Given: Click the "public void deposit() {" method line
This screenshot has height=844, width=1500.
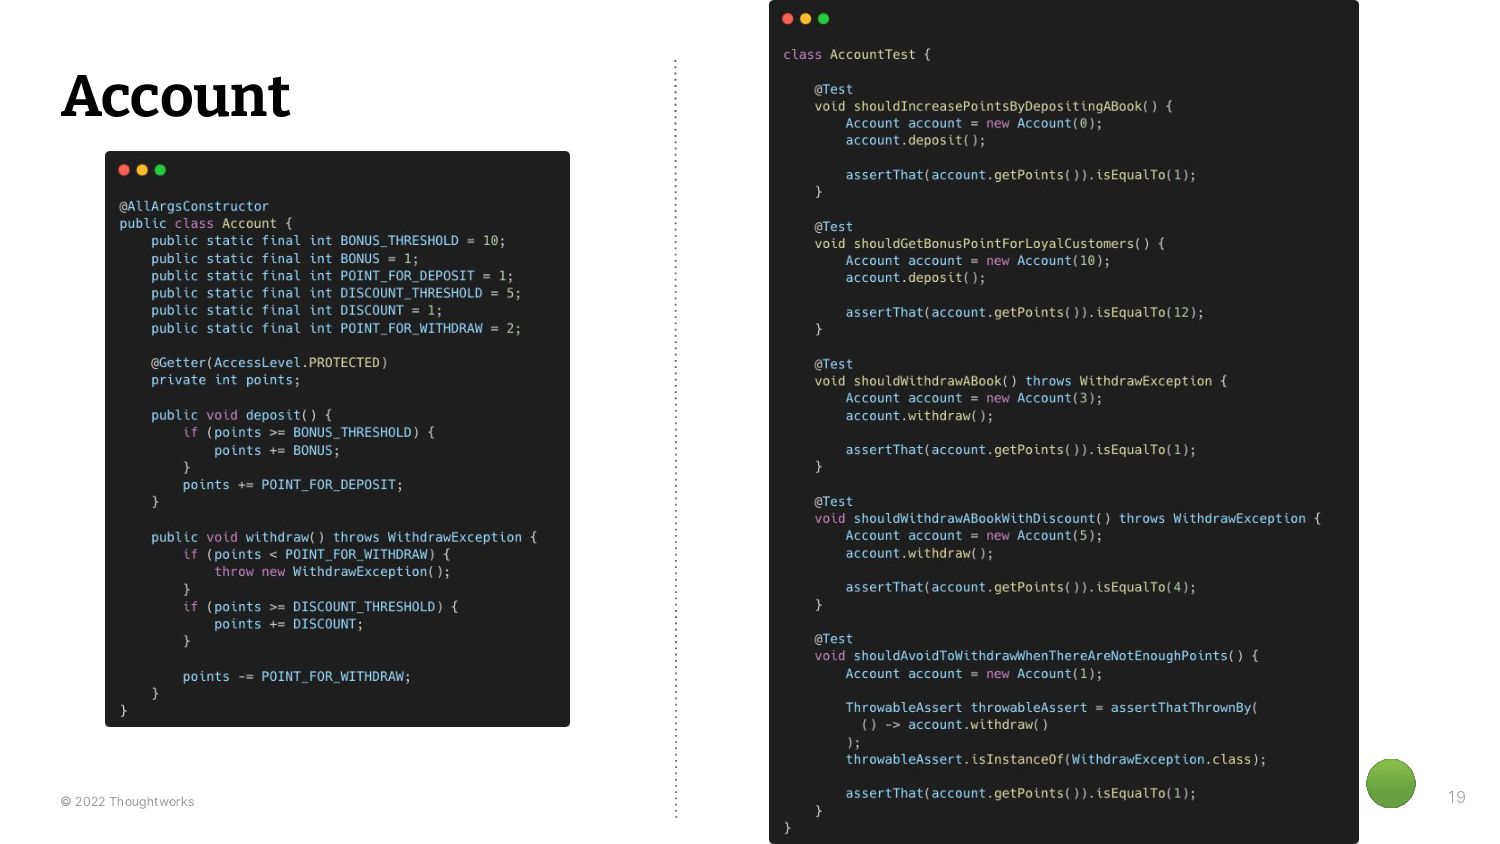Looking at the screenshot, I should click(241, 415).
